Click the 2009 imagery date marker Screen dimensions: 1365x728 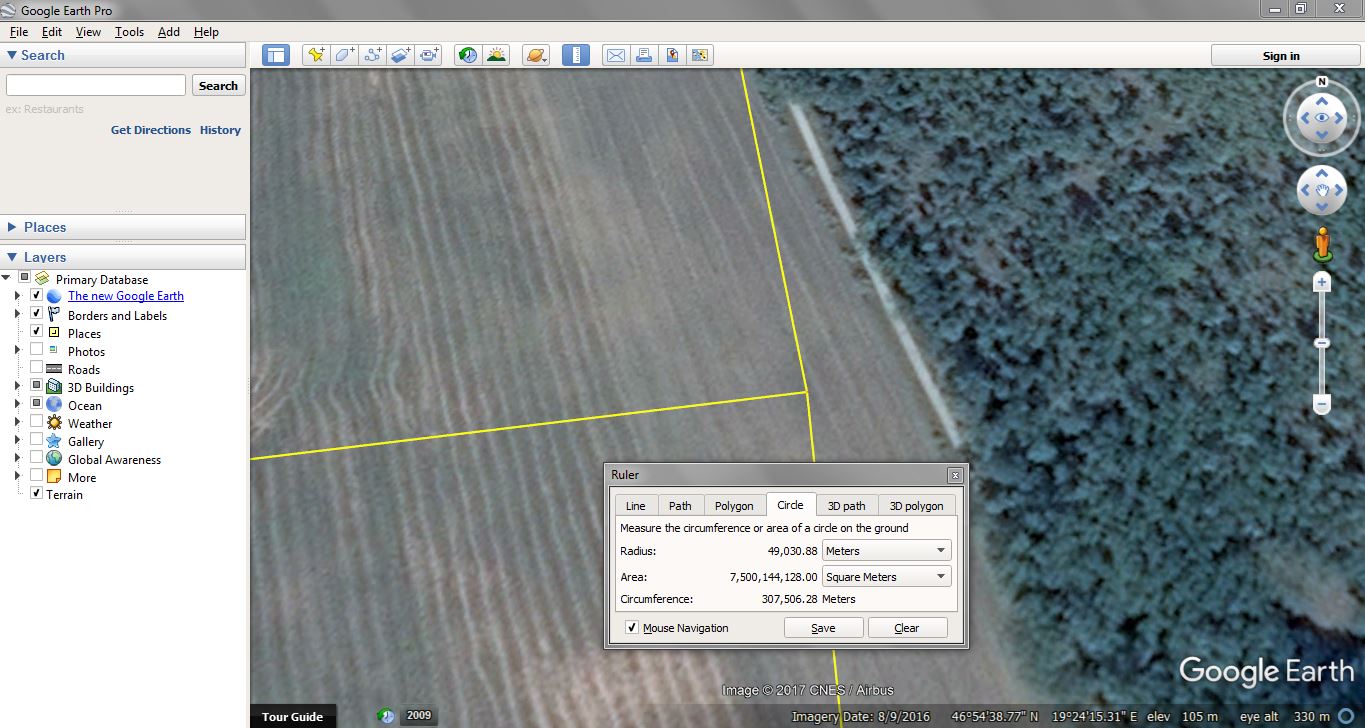419,715
